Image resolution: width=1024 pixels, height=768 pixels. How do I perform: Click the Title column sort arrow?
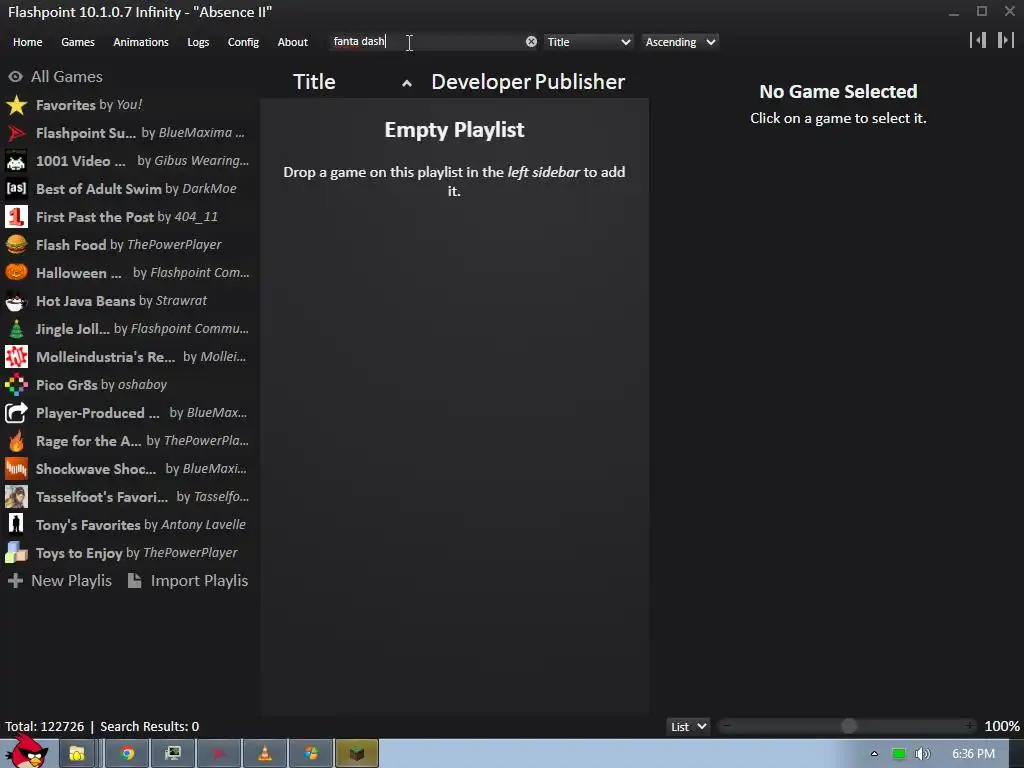point(407,83)
